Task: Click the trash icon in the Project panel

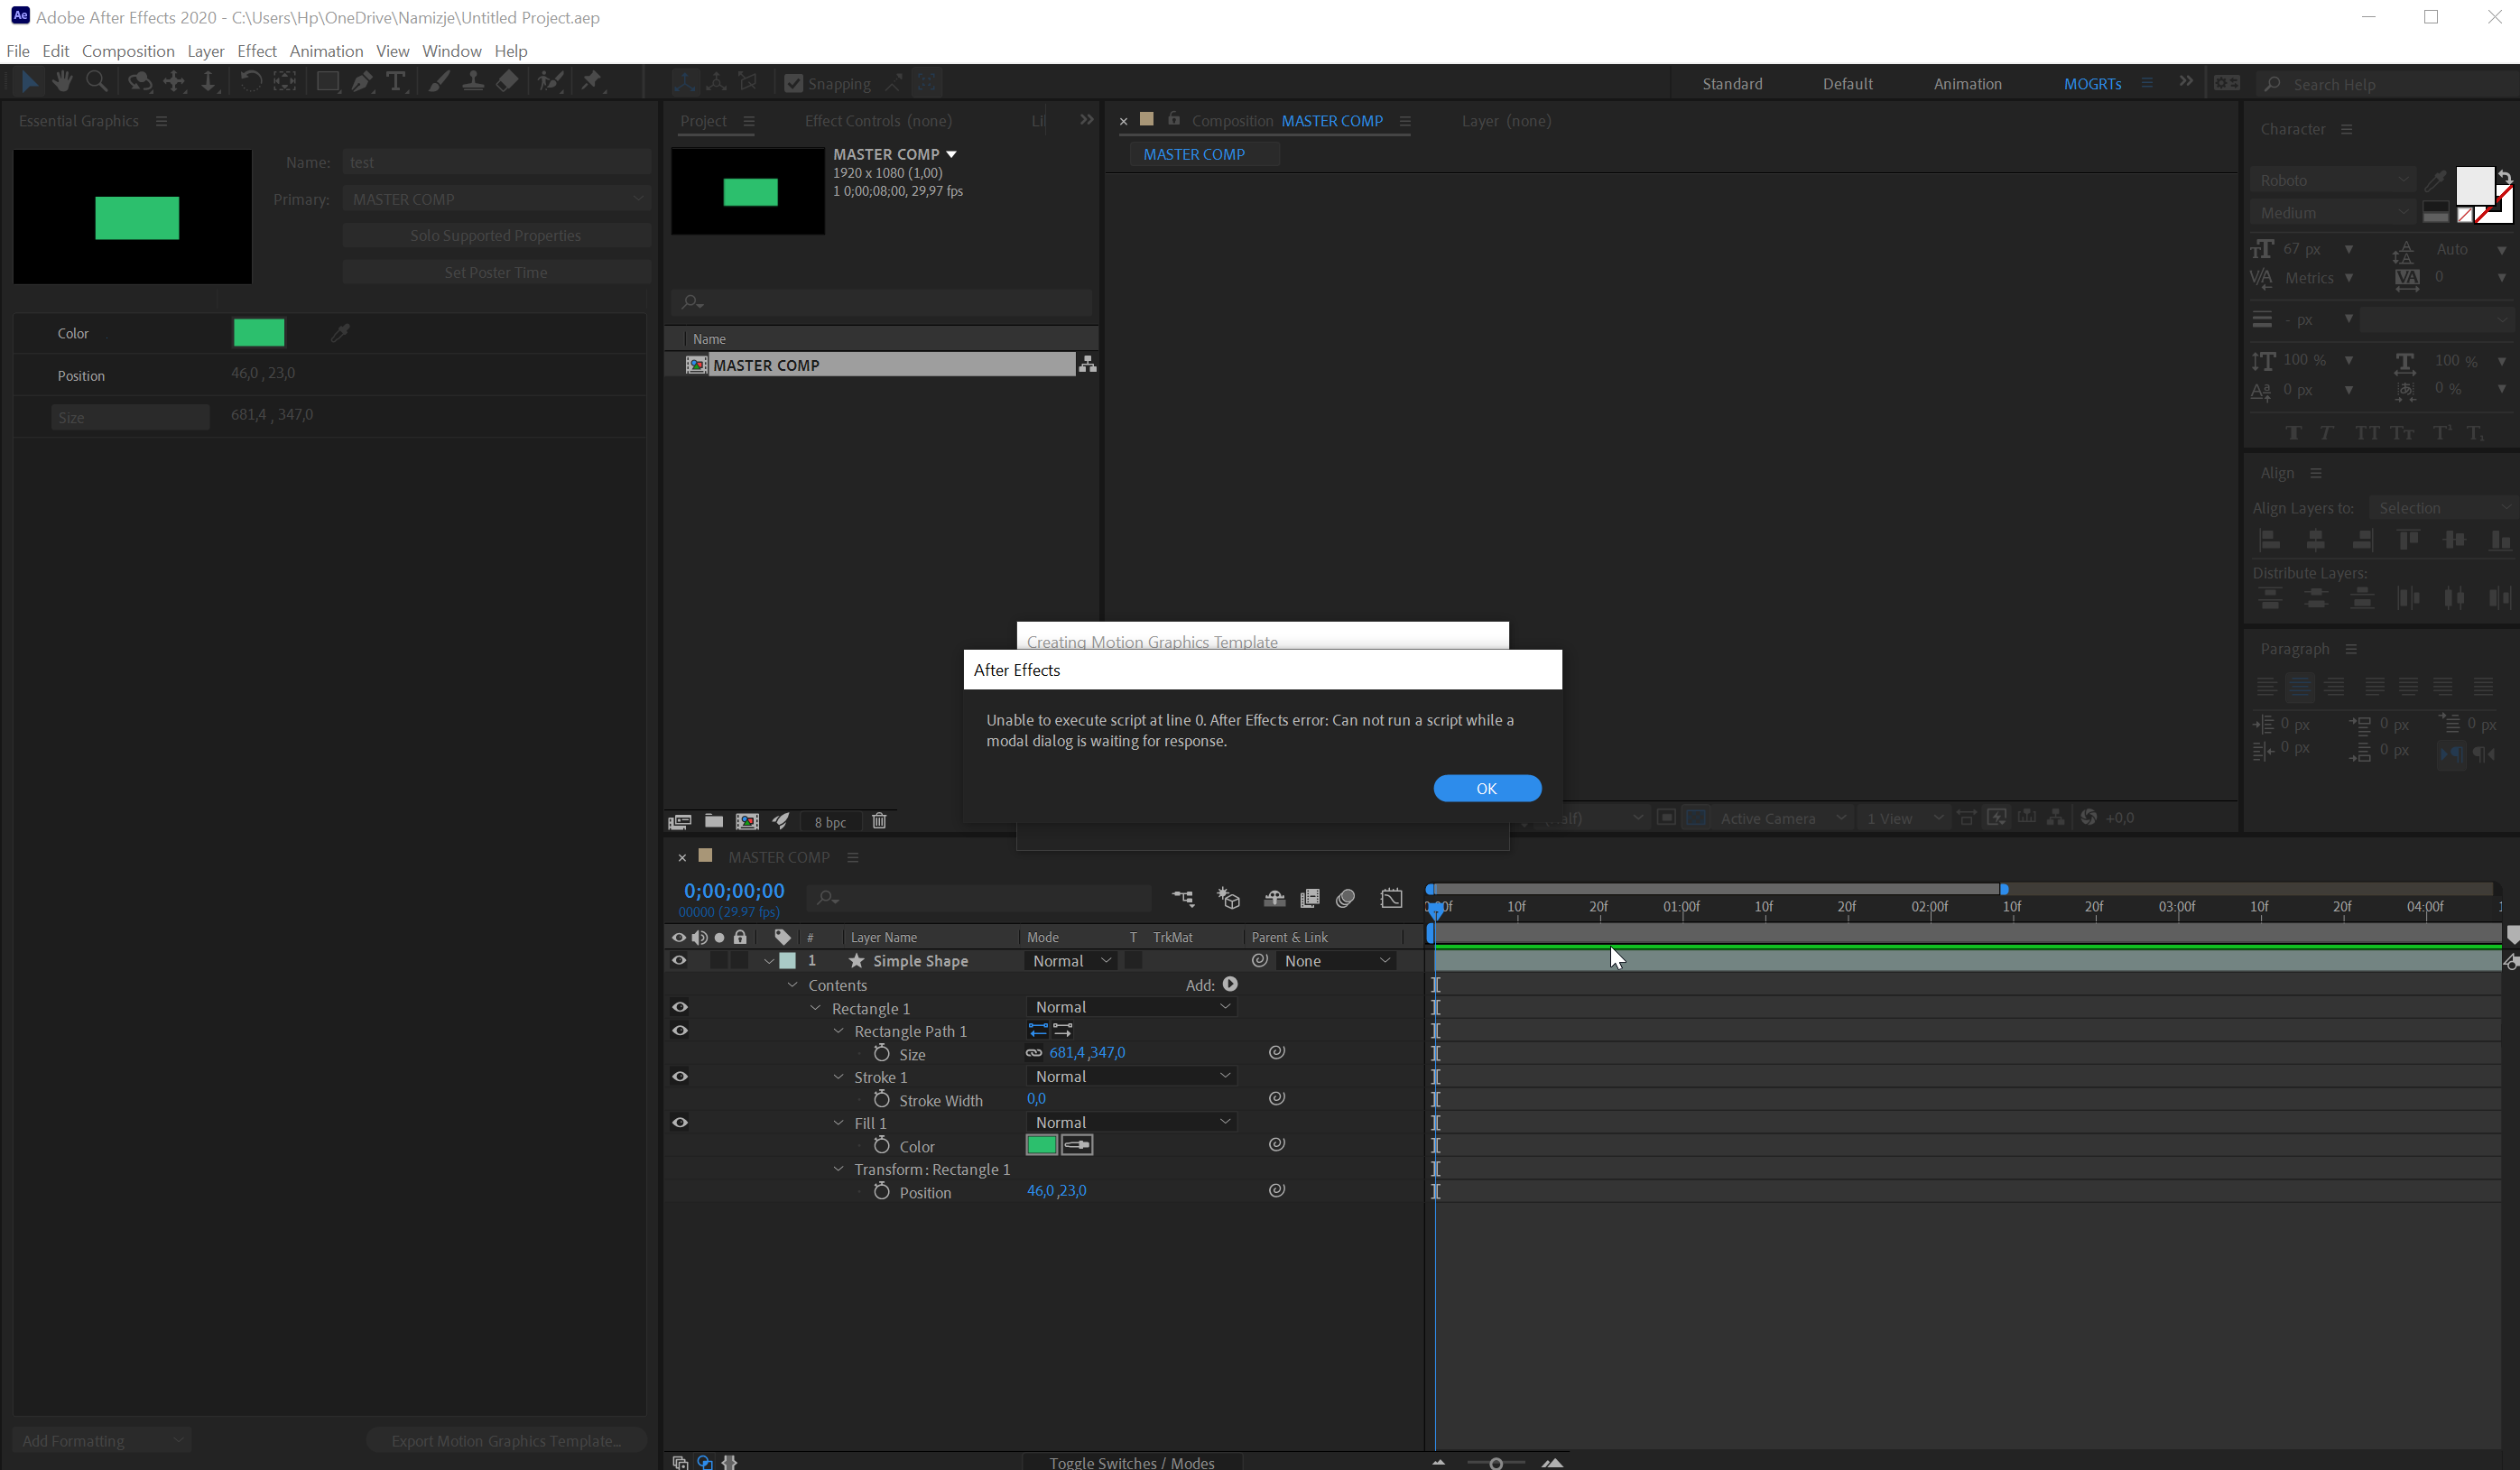Action: point(879,821)
